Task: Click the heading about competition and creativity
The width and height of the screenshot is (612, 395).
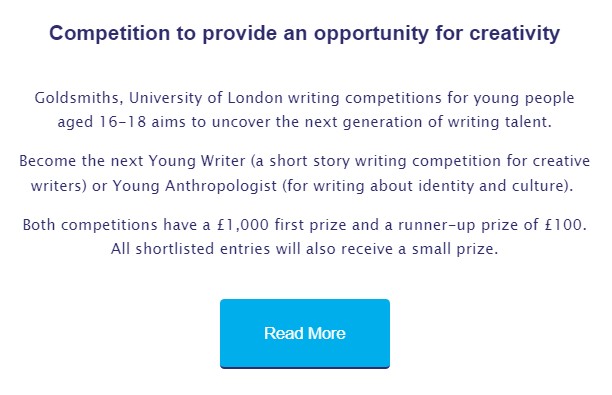Action: click(x=304, y=33)
